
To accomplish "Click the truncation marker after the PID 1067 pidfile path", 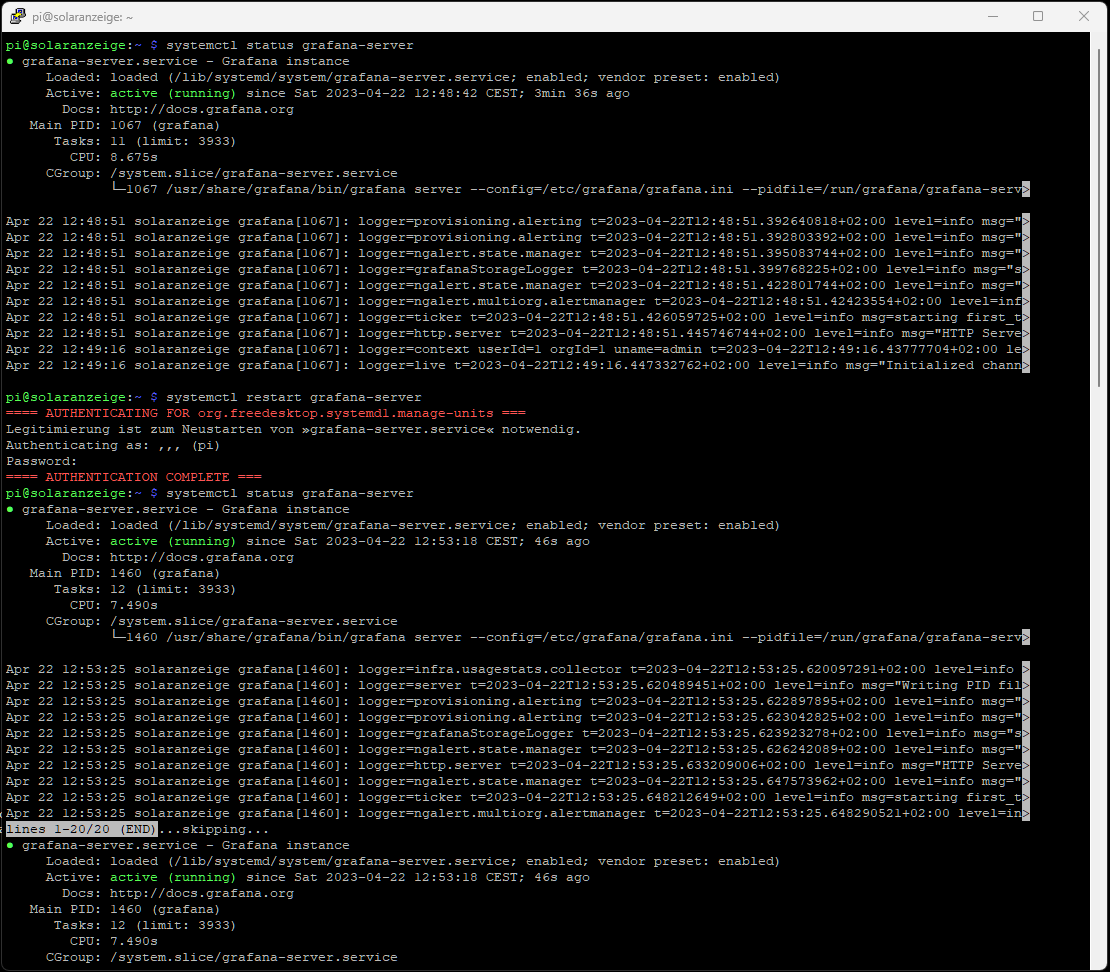I will pyautogui.click(x=1025, y=189).
